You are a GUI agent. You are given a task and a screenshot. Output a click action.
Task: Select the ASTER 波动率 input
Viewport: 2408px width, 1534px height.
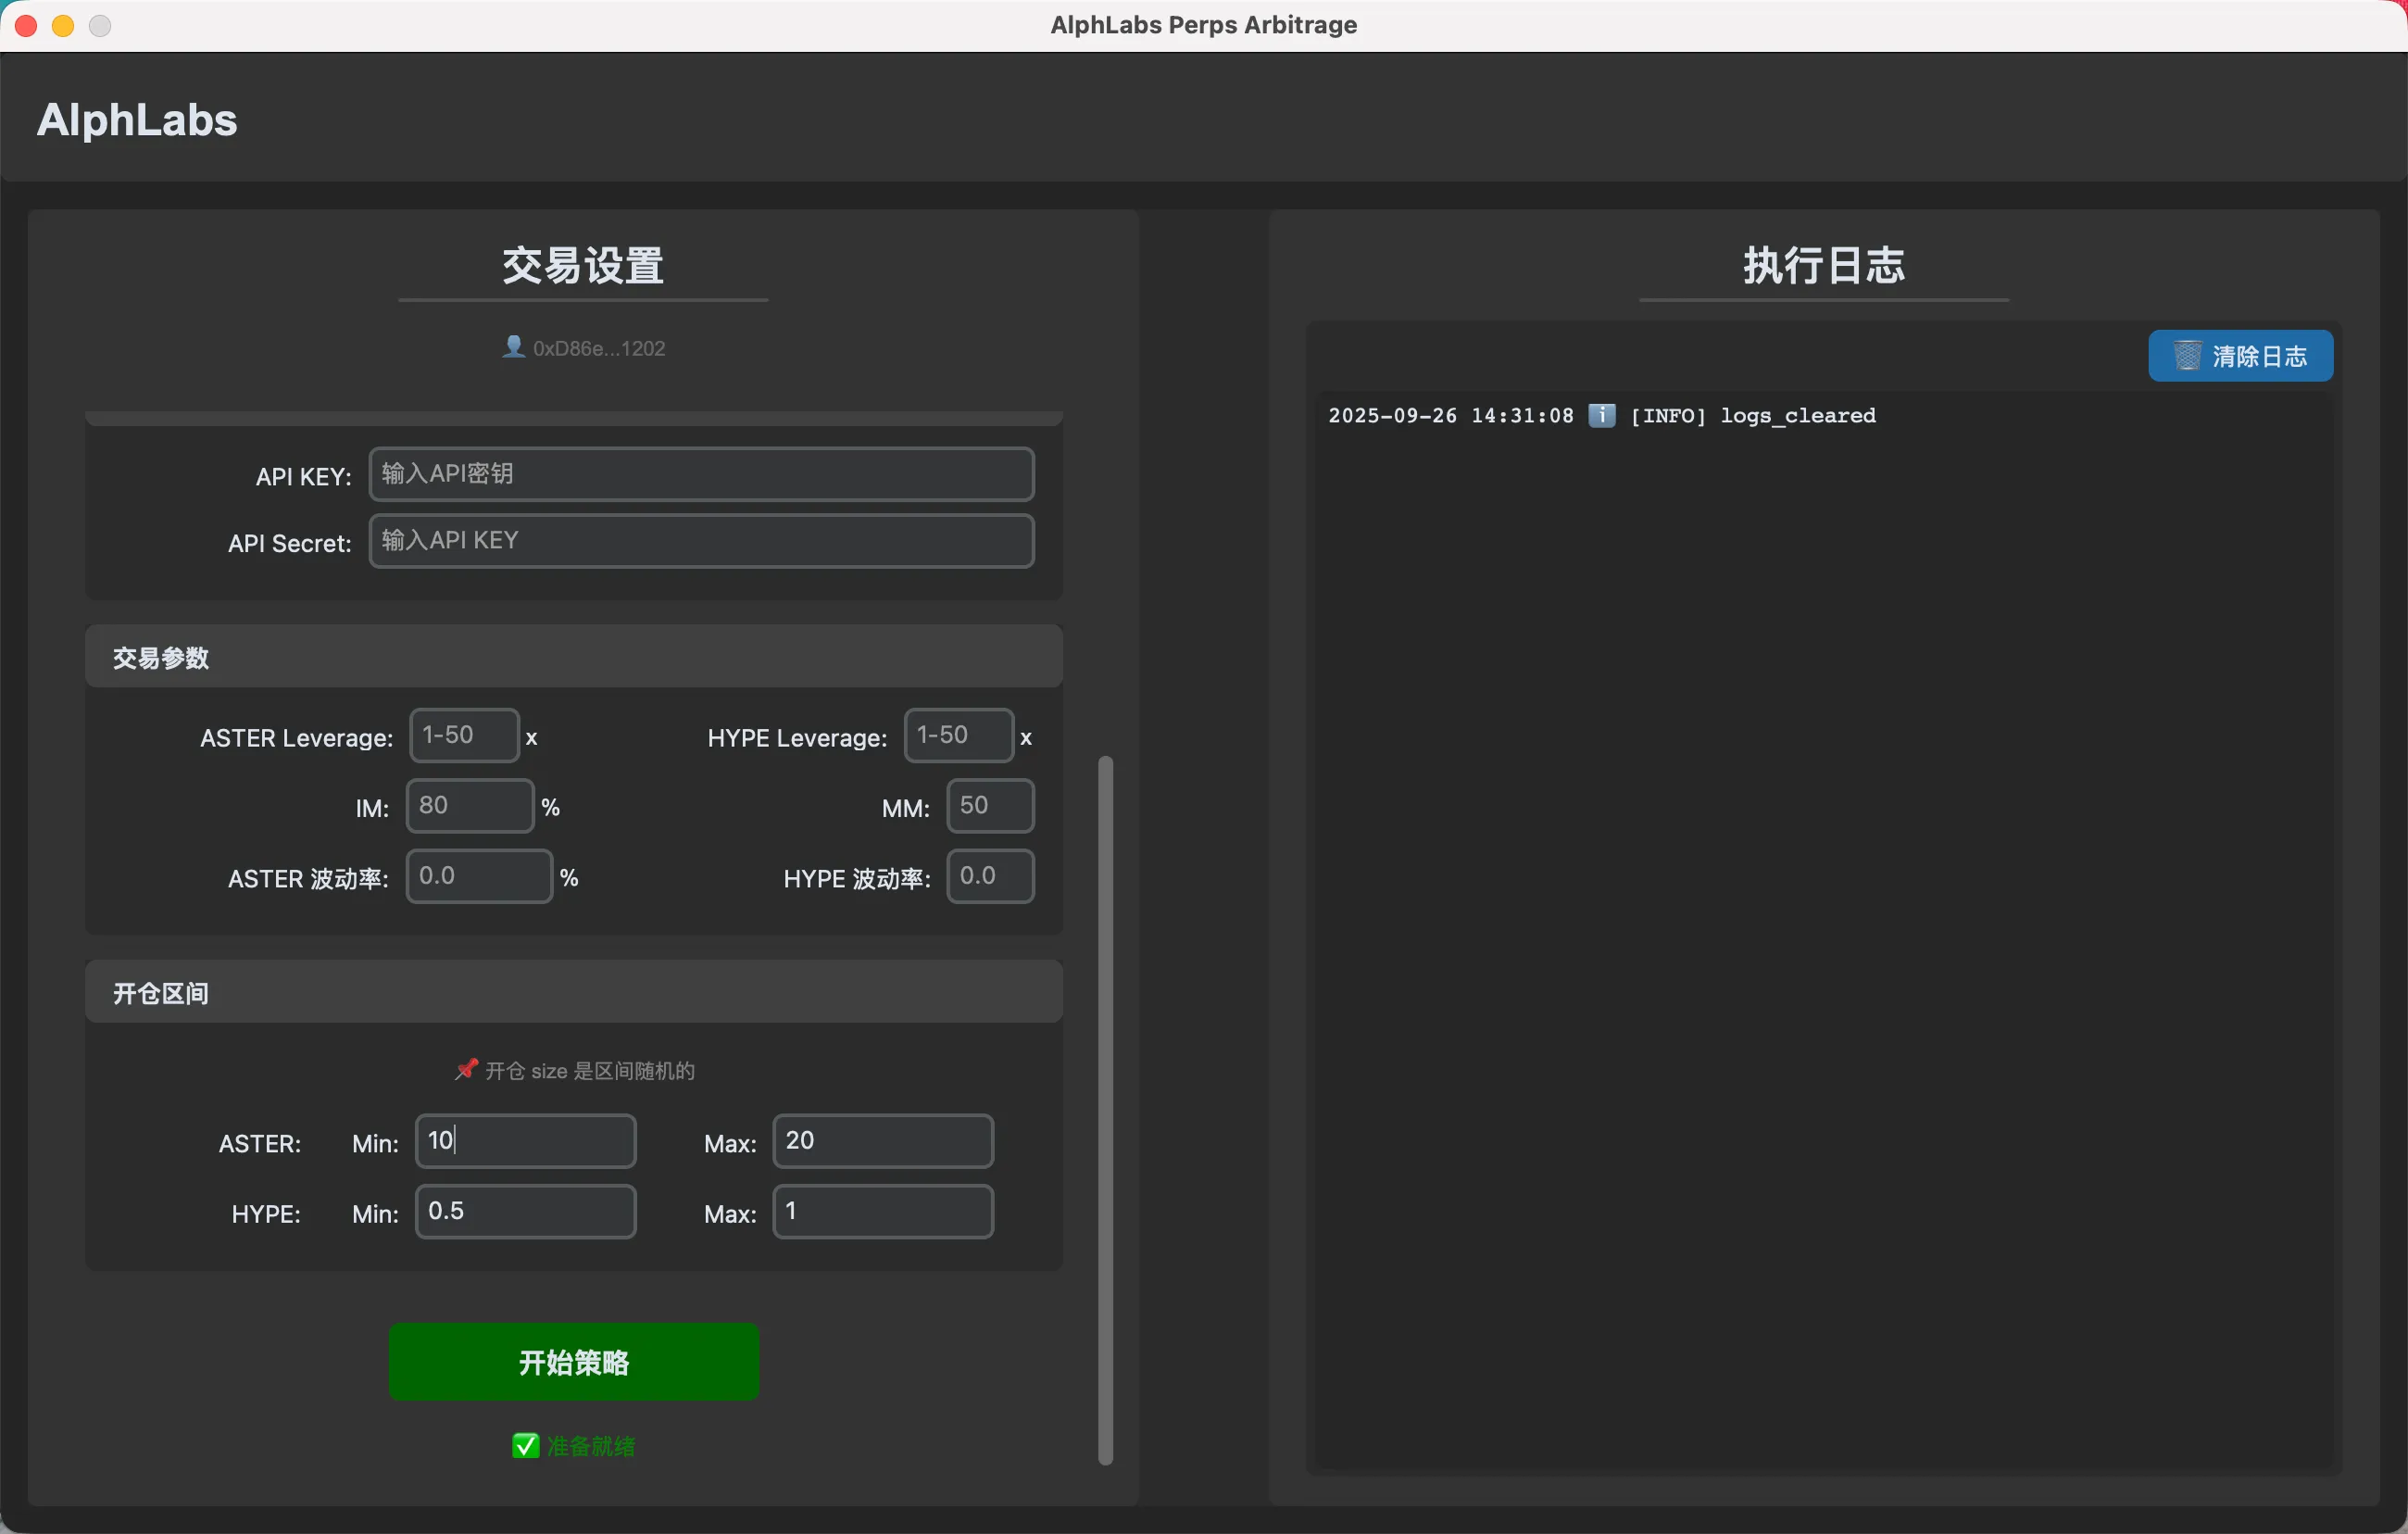point(479,876)
